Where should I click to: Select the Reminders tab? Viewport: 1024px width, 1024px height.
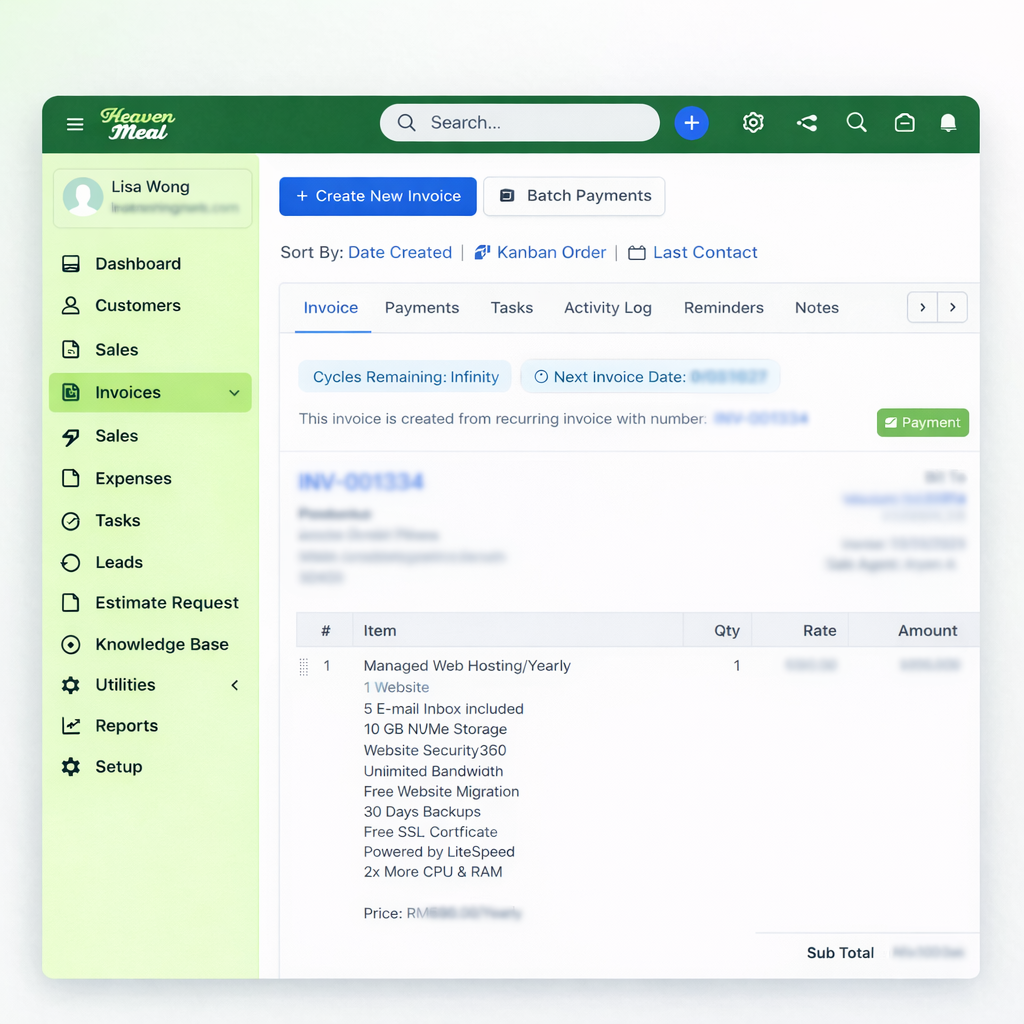(x=723, y=308)
